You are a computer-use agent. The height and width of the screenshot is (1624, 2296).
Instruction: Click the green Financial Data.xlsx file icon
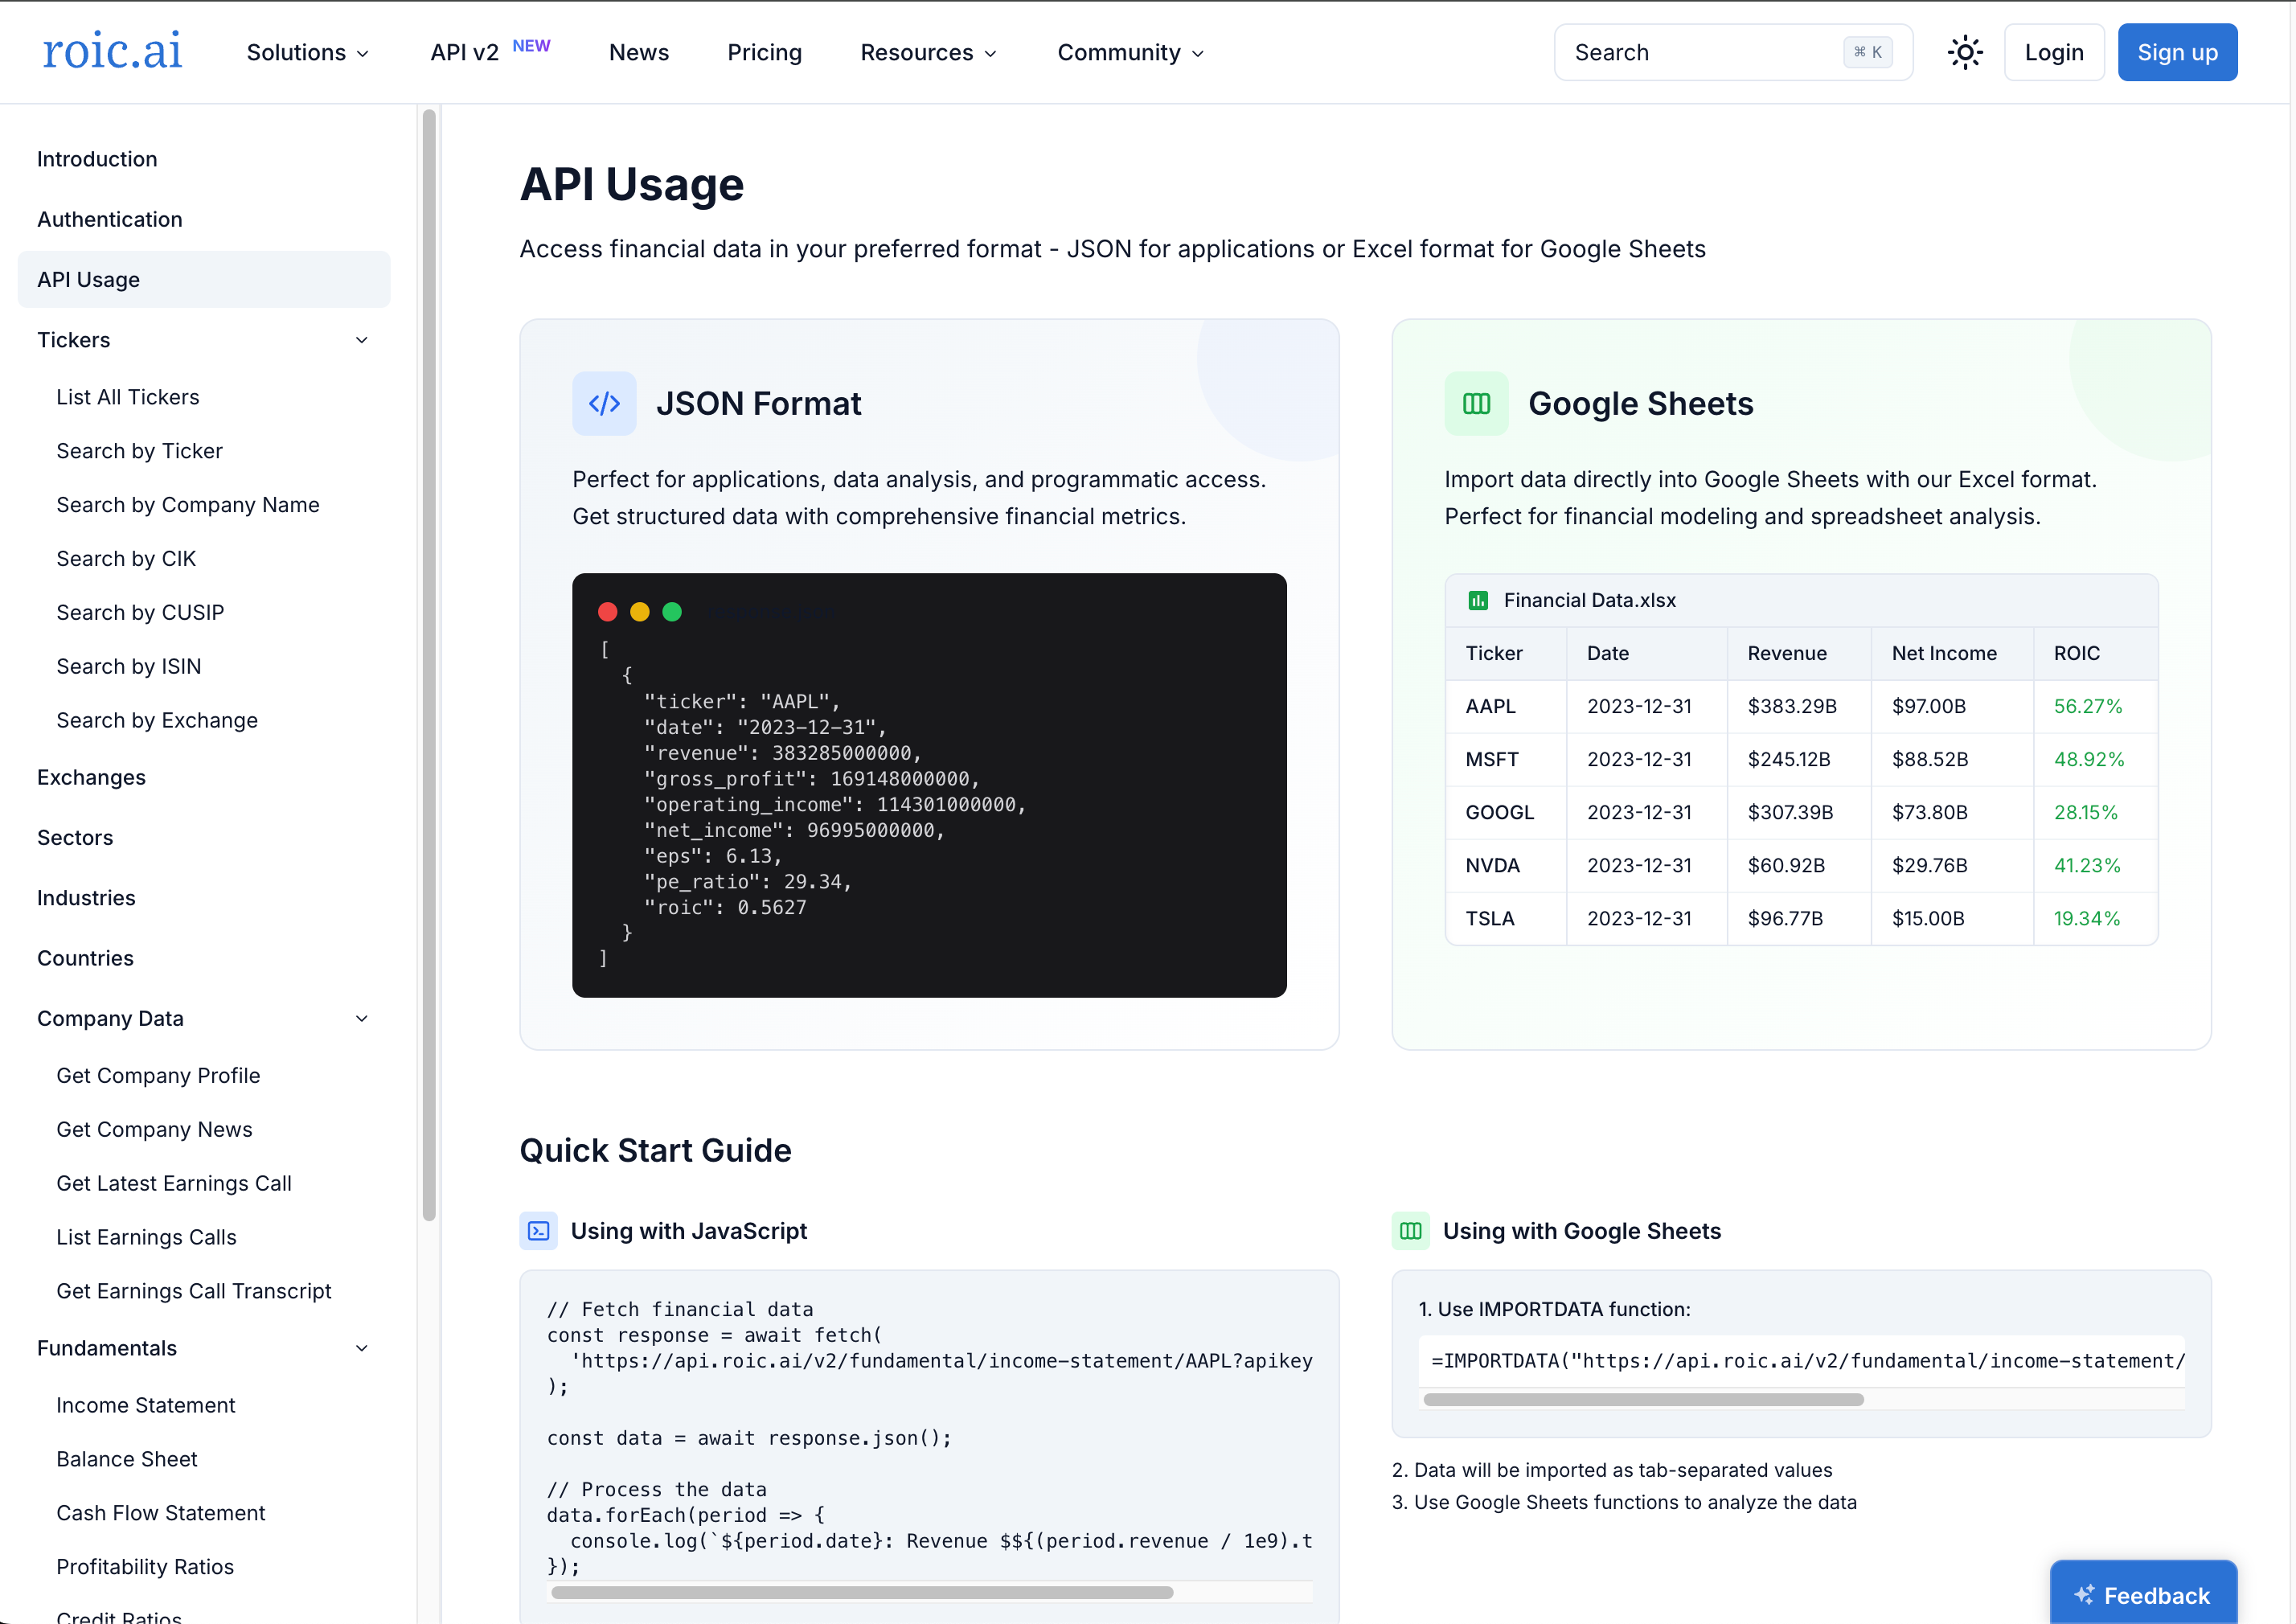coord(1477,600)
